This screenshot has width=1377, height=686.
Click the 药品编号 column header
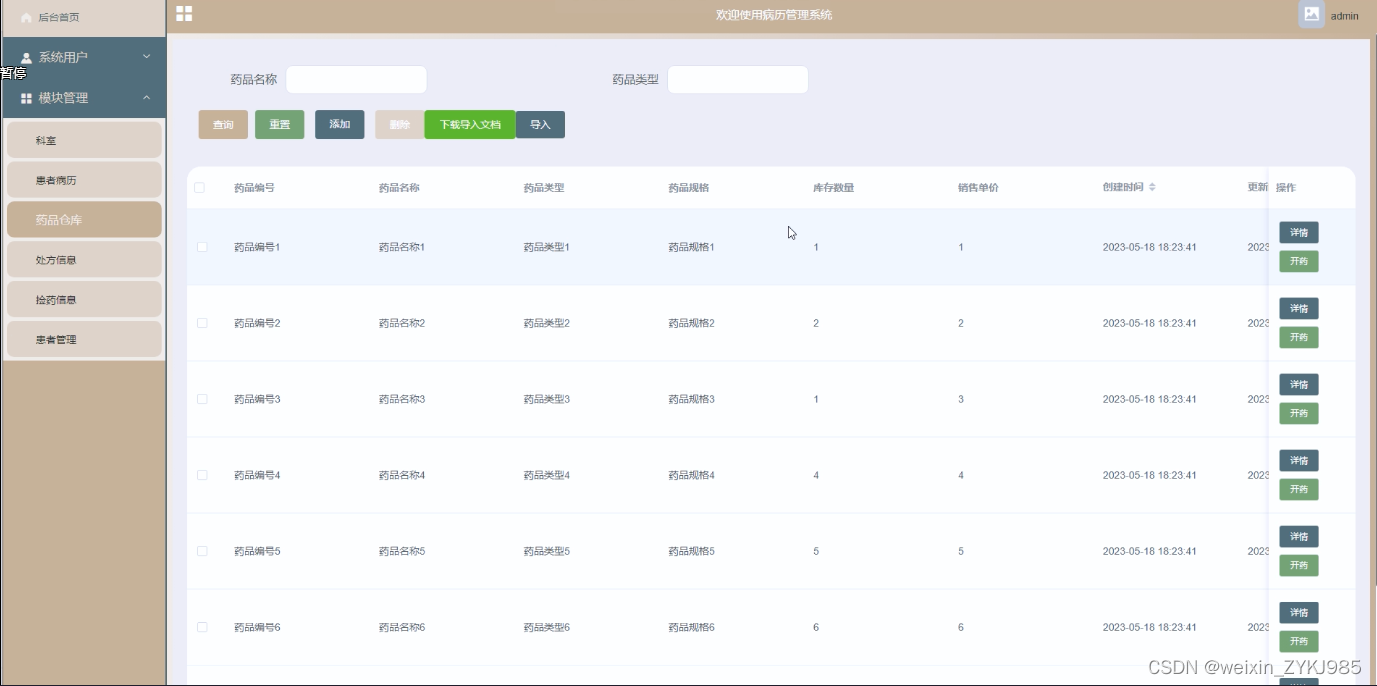(x=254, y=187)
